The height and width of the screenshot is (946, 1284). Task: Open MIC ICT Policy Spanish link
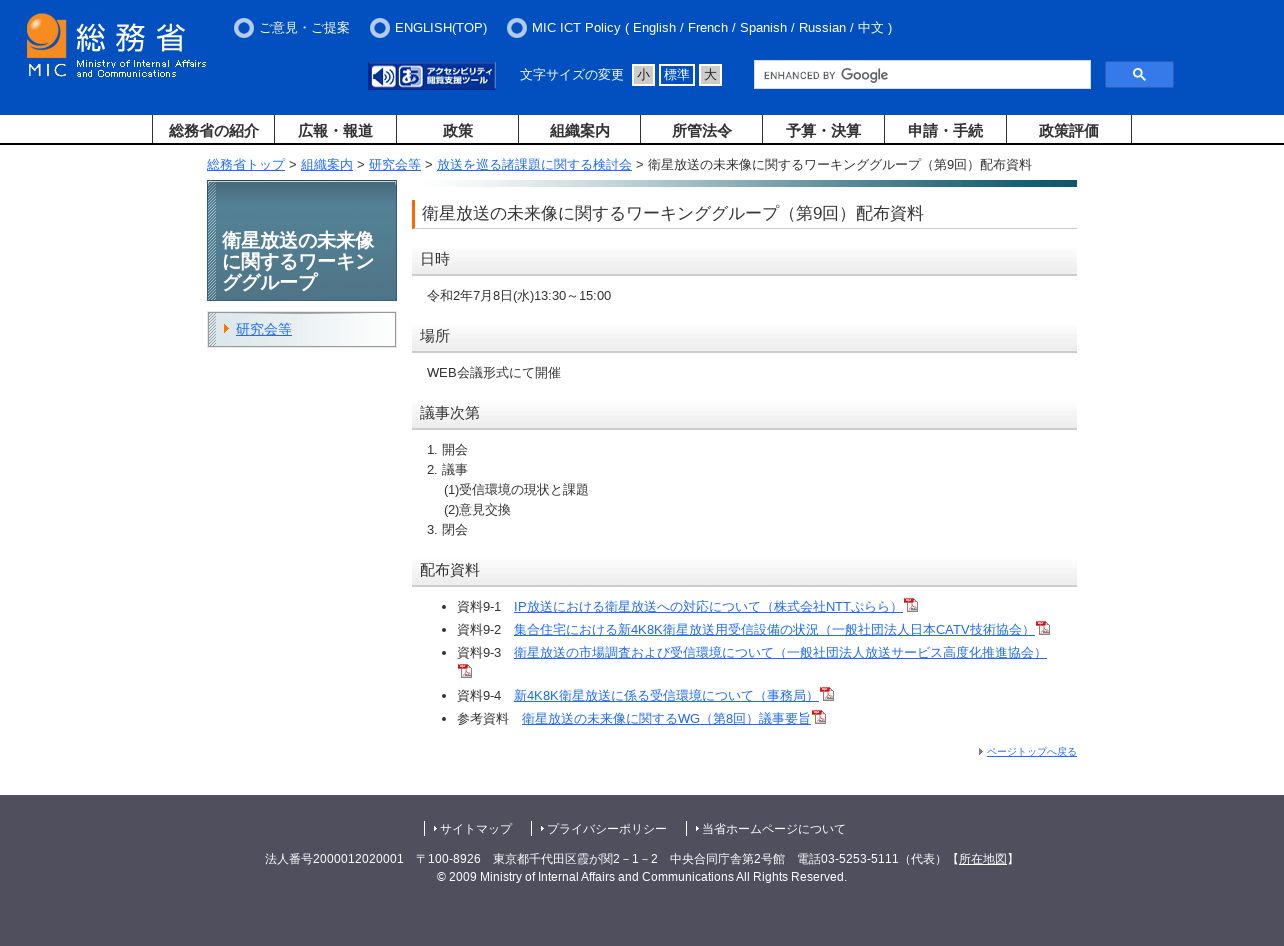[764, 28]
